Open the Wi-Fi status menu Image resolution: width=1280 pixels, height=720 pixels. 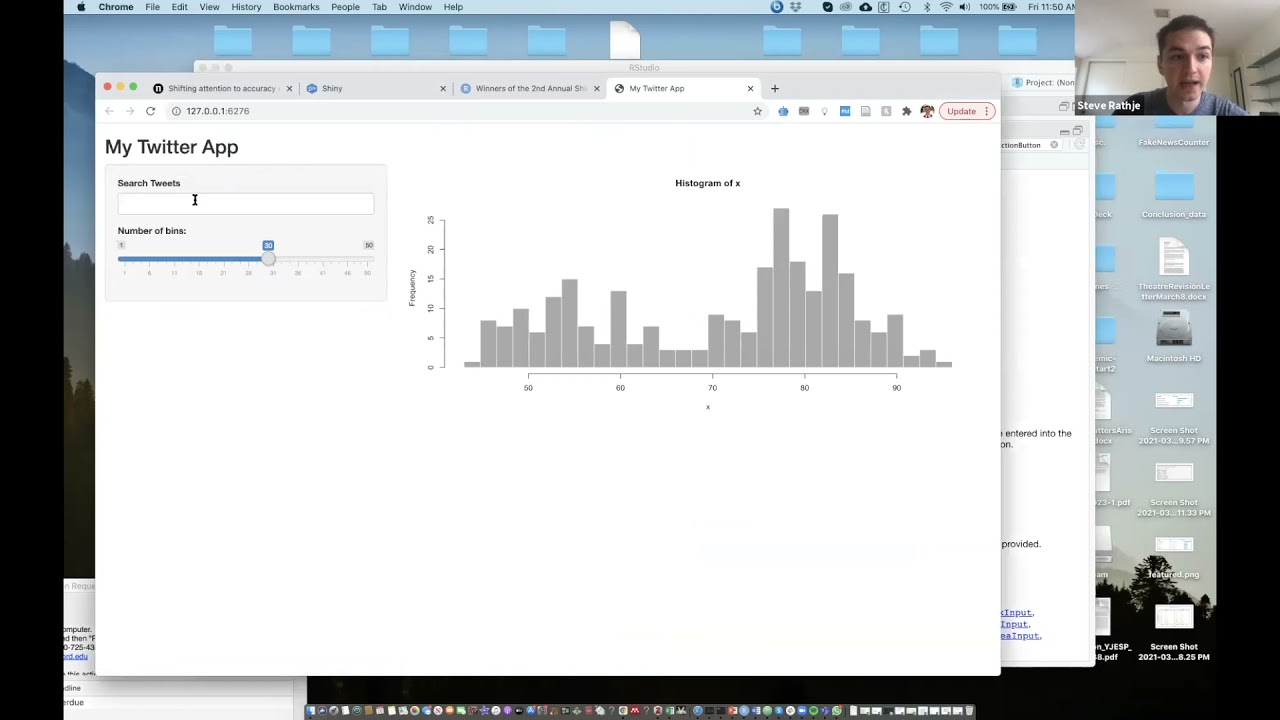(945, 7)
